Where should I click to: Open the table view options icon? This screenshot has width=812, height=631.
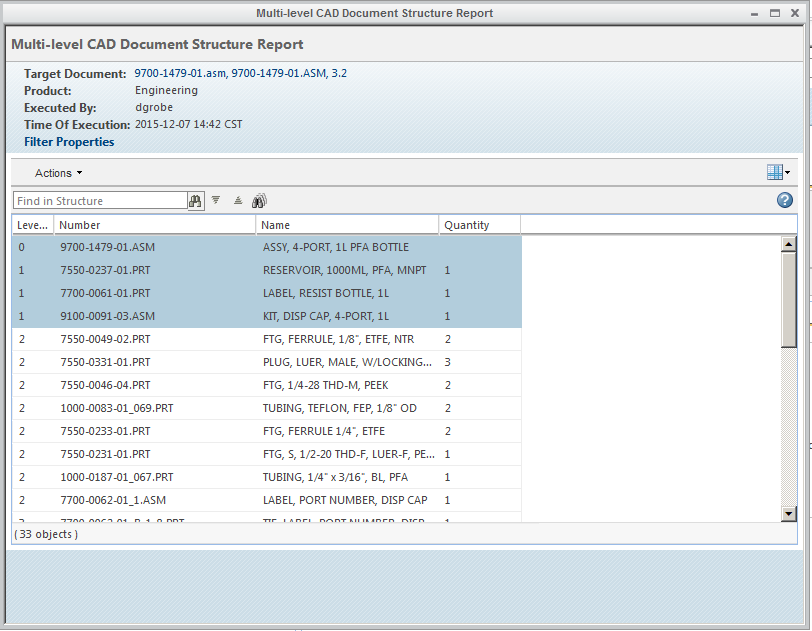click(778, 173)
